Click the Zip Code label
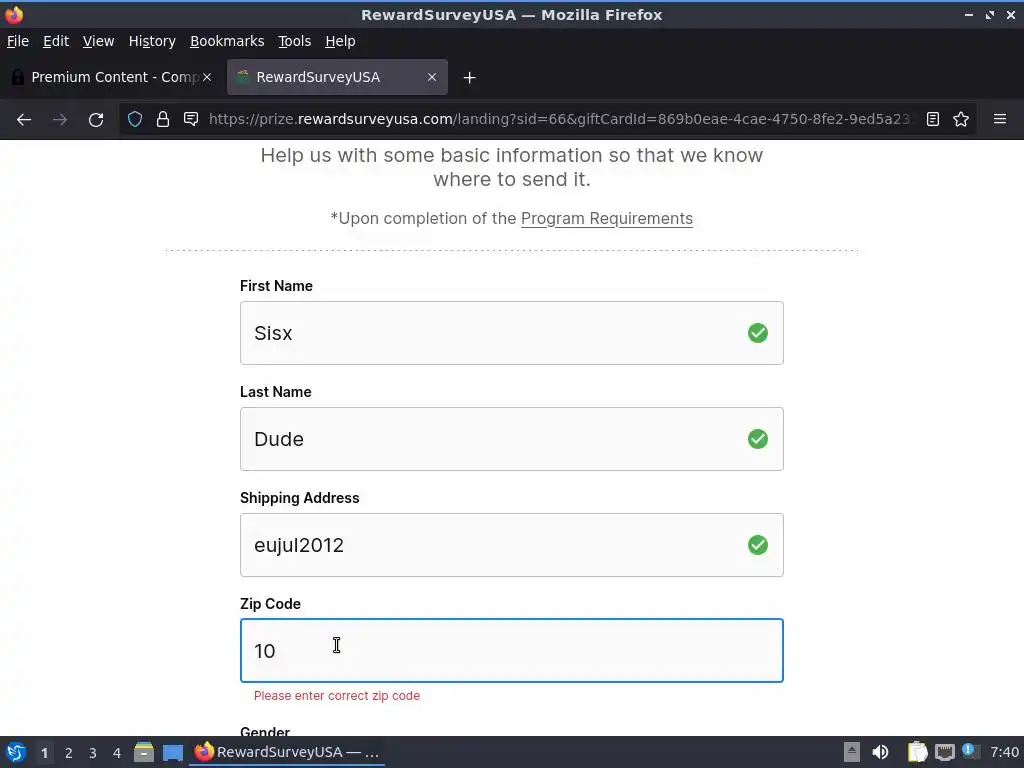 coord(270,604)
